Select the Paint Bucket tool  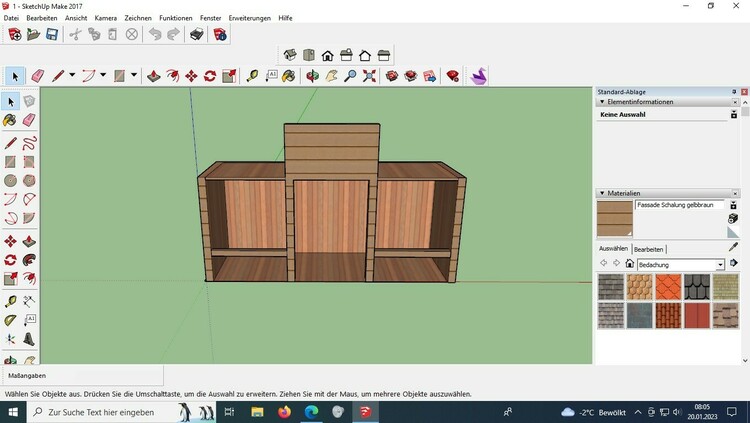coord(289,76)
